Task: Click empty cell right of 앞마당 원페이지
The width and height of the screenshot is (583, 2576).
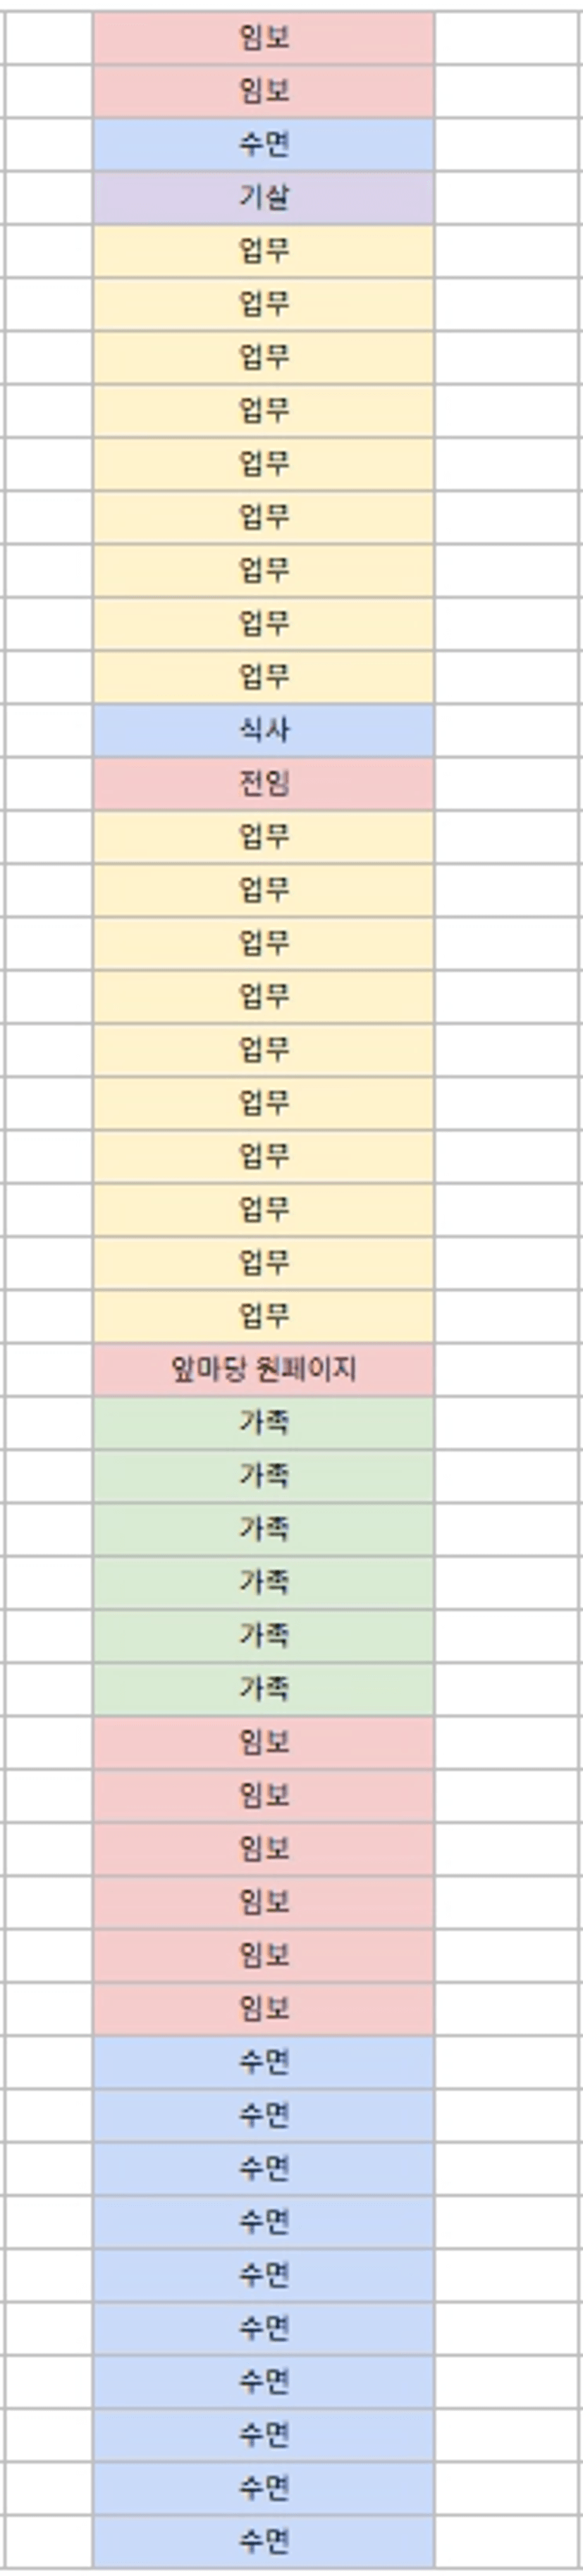Action: [508, 1369]
